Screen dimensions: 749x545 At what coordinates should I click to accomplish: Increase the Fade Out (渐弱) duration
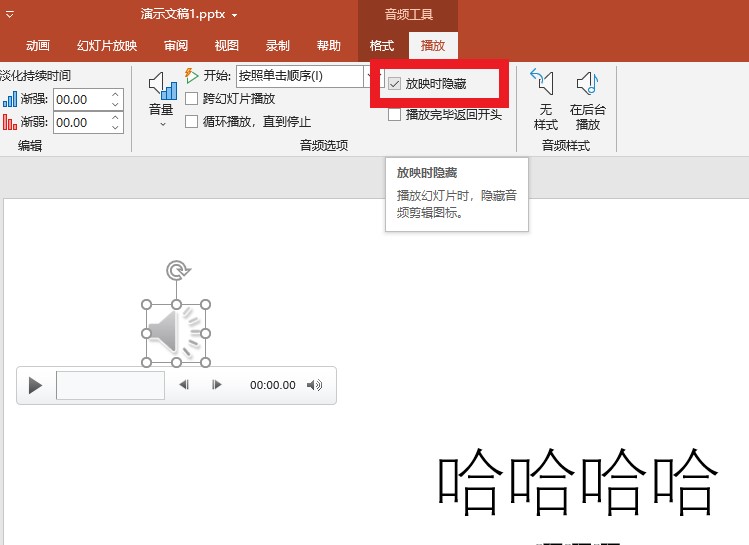(115, 118)
